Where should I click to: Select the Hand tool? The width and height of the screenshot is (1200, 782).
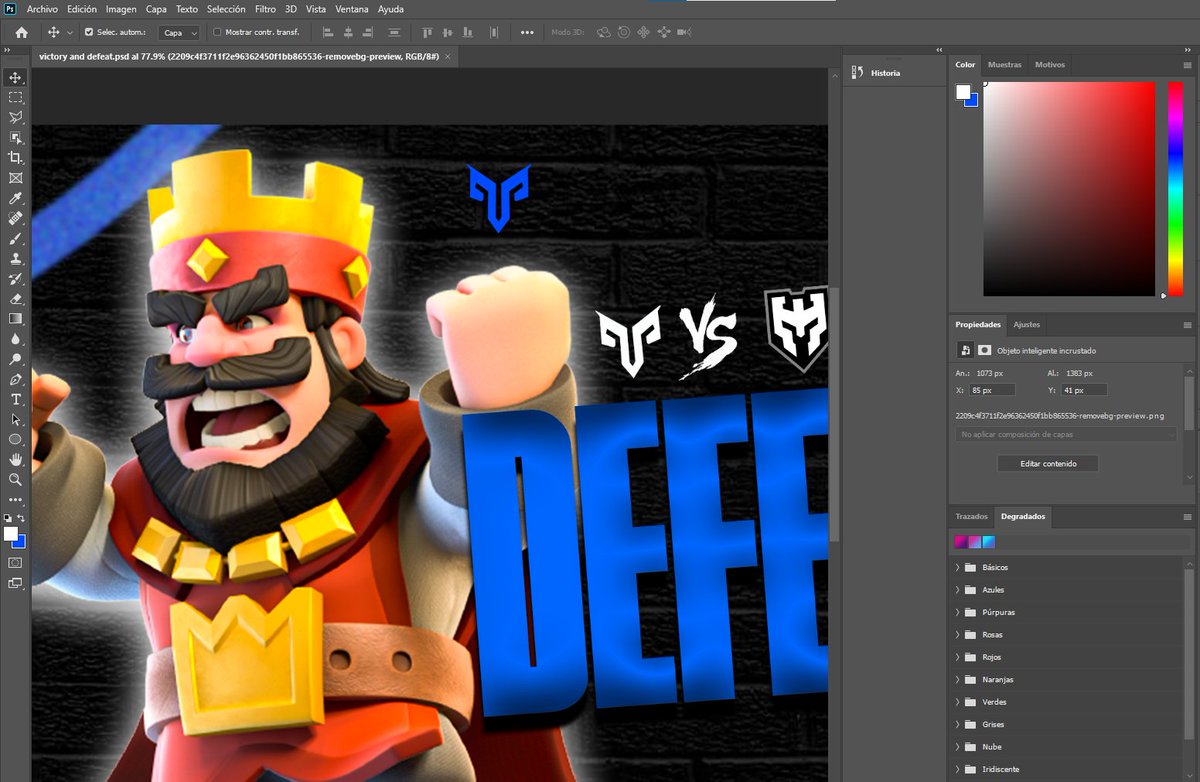[15, 459]
